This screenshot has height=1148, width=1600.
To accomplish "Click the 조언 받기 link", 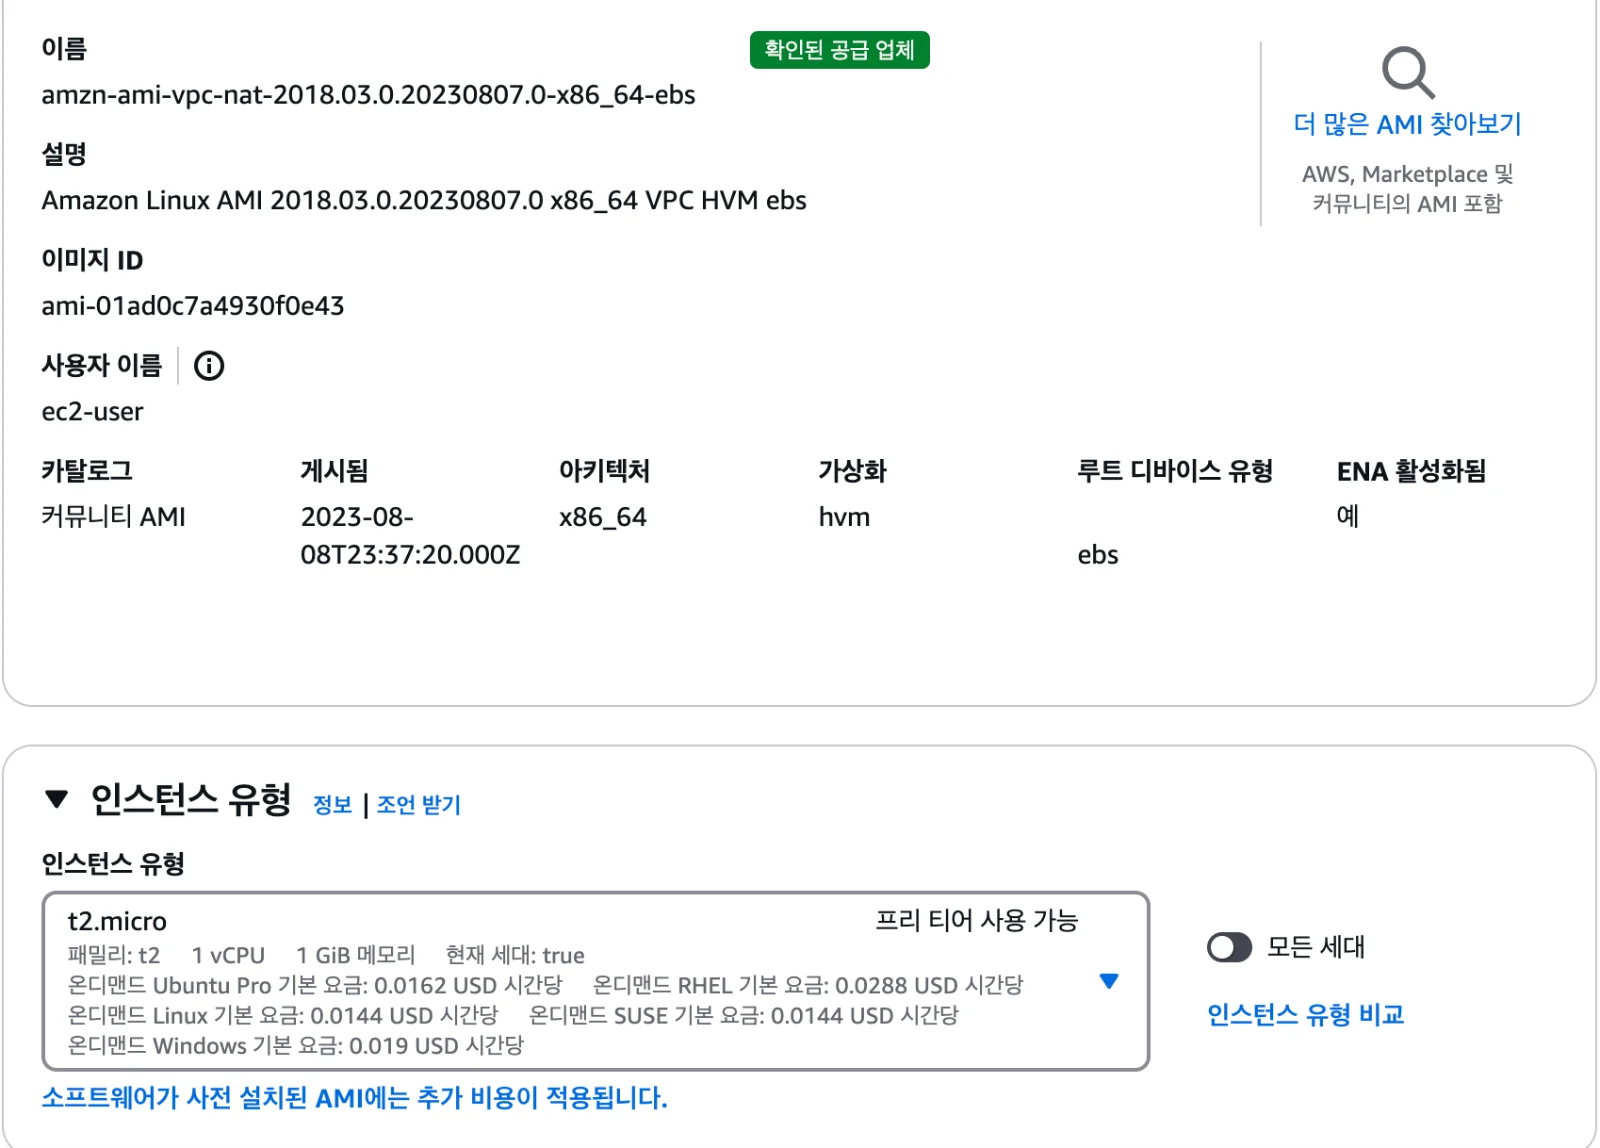I will (419, 805).
